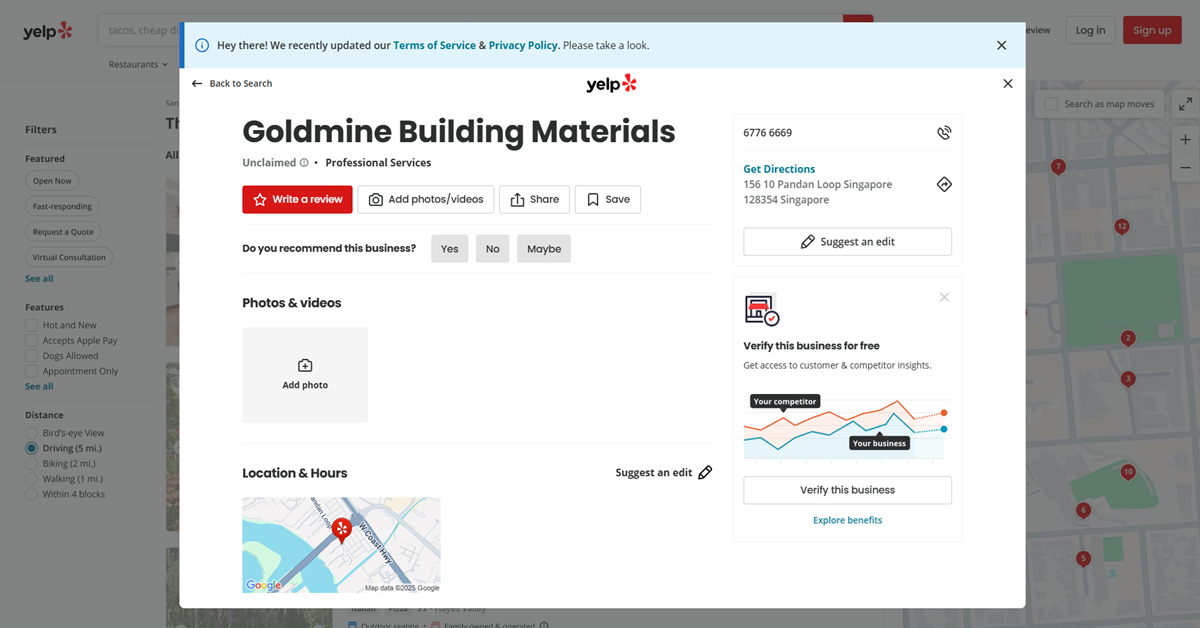Click the phone call icon beside 6776 6669
Image resolution: width=1200 pixels, height=628 pixels.
click(944, 132)
